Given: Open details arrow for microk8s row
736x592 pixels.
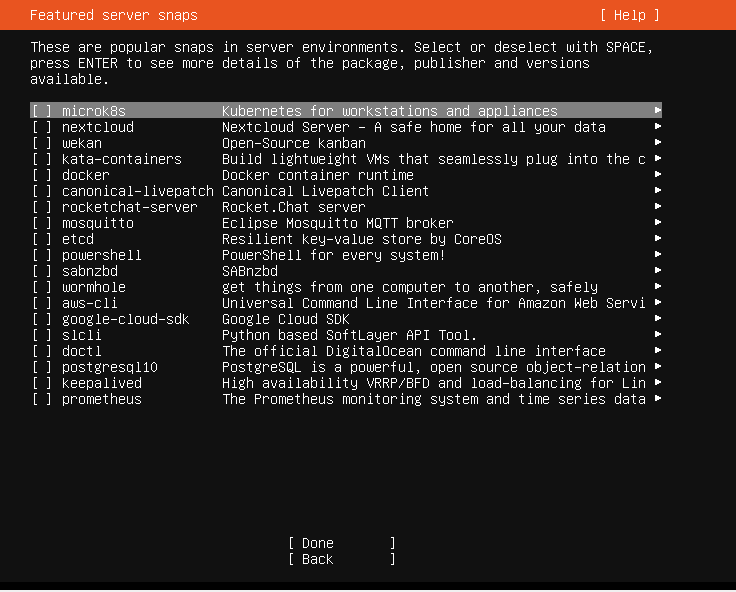Looking at the screenshot, I should coord(658,110).
